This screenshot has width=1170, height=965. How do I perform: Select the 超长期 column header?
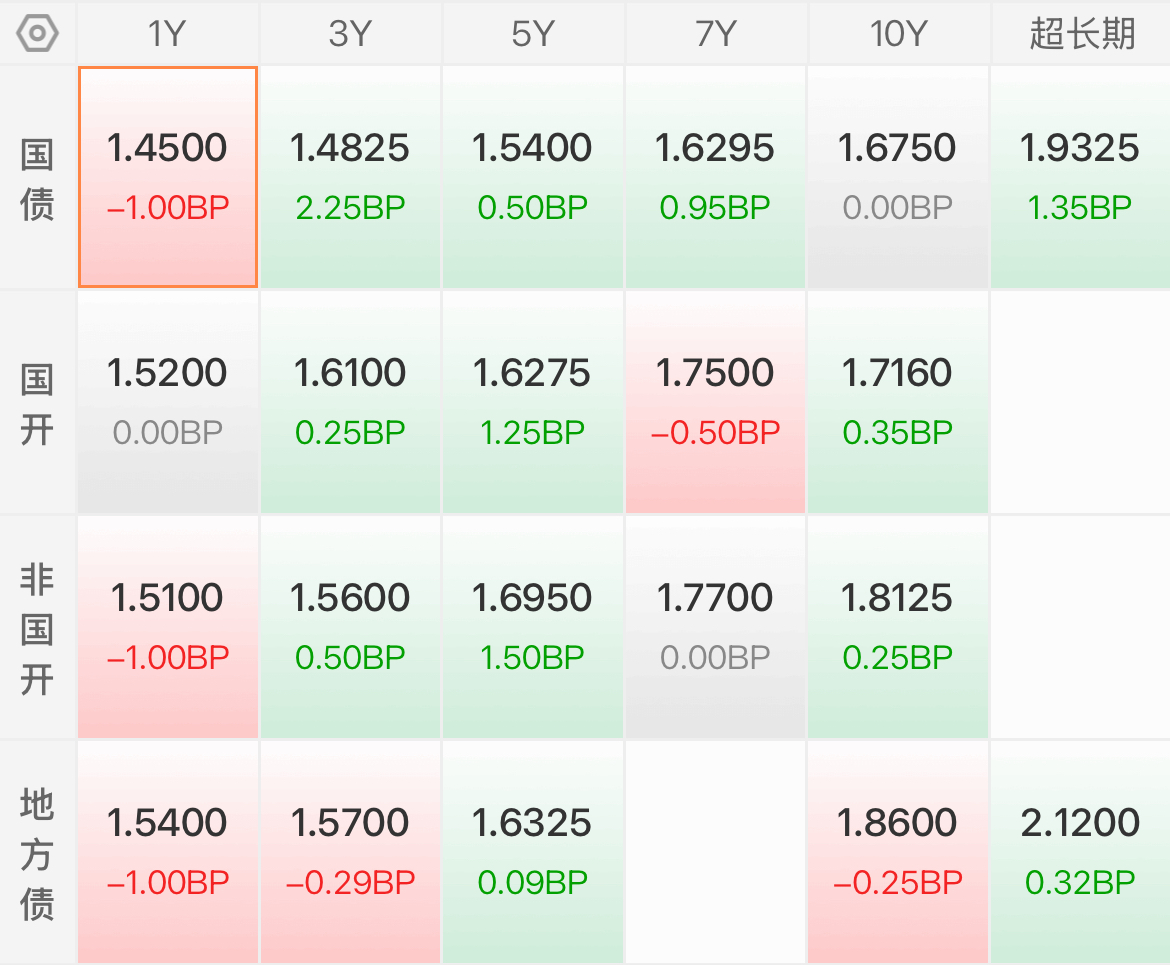click(x=1081, y=34)
